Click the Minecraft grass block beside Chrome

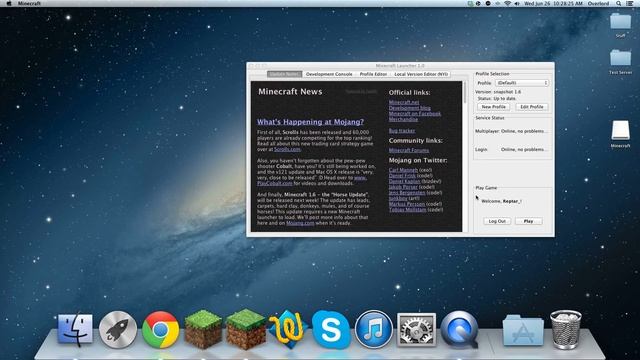(x=203, y=329)
